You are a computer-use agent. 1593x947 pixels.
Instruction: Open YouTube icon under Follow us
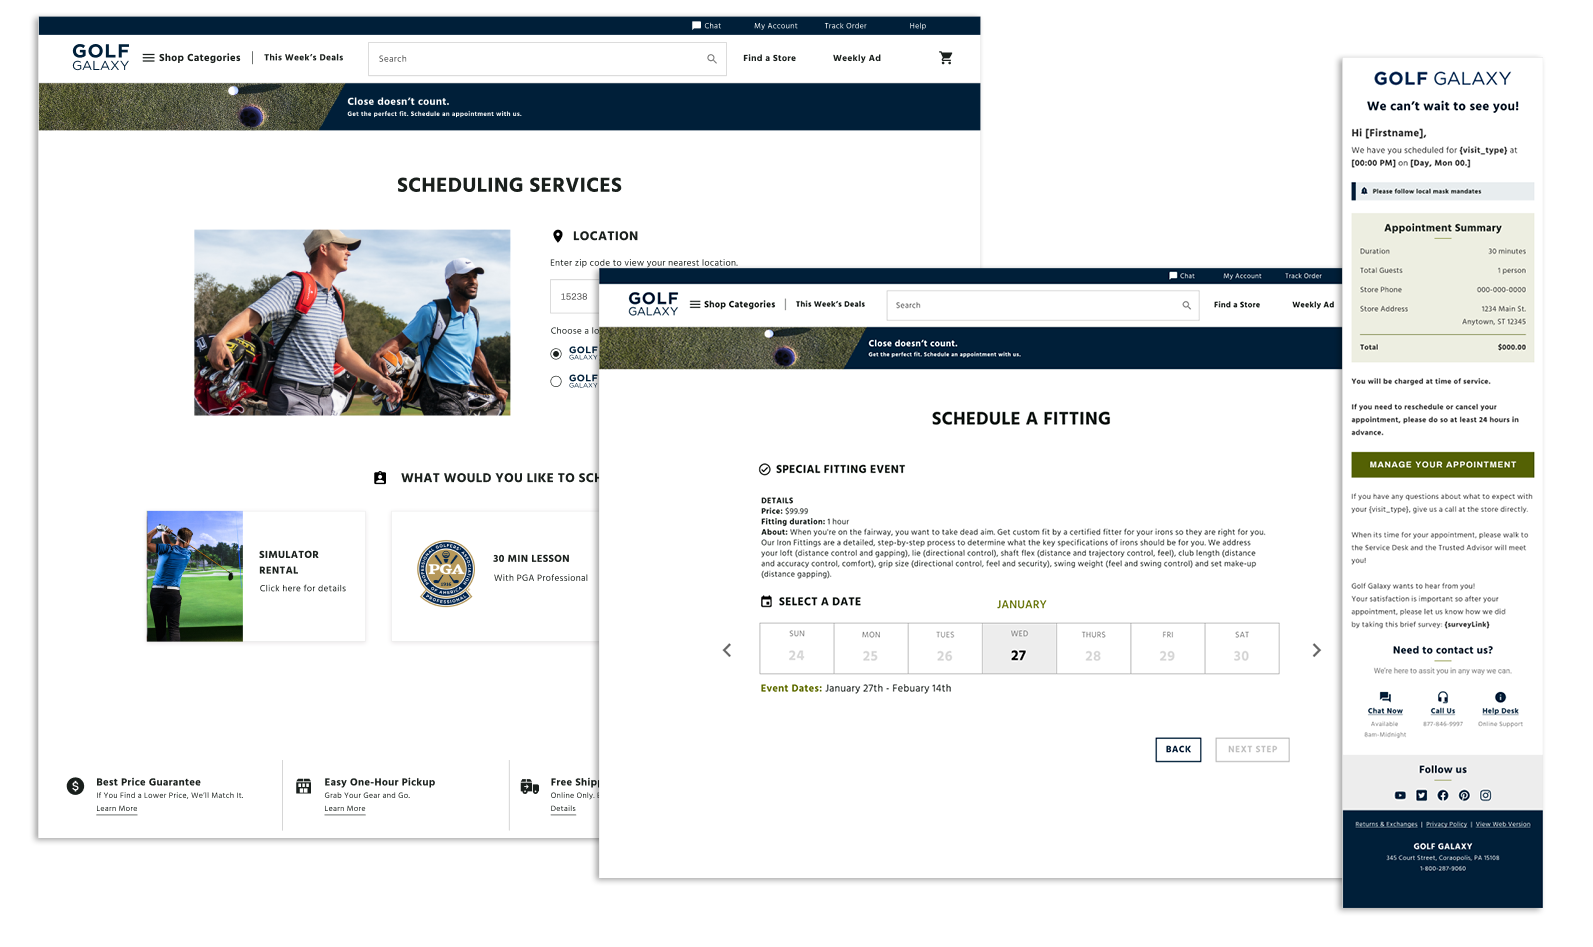tap(1400, 796)
